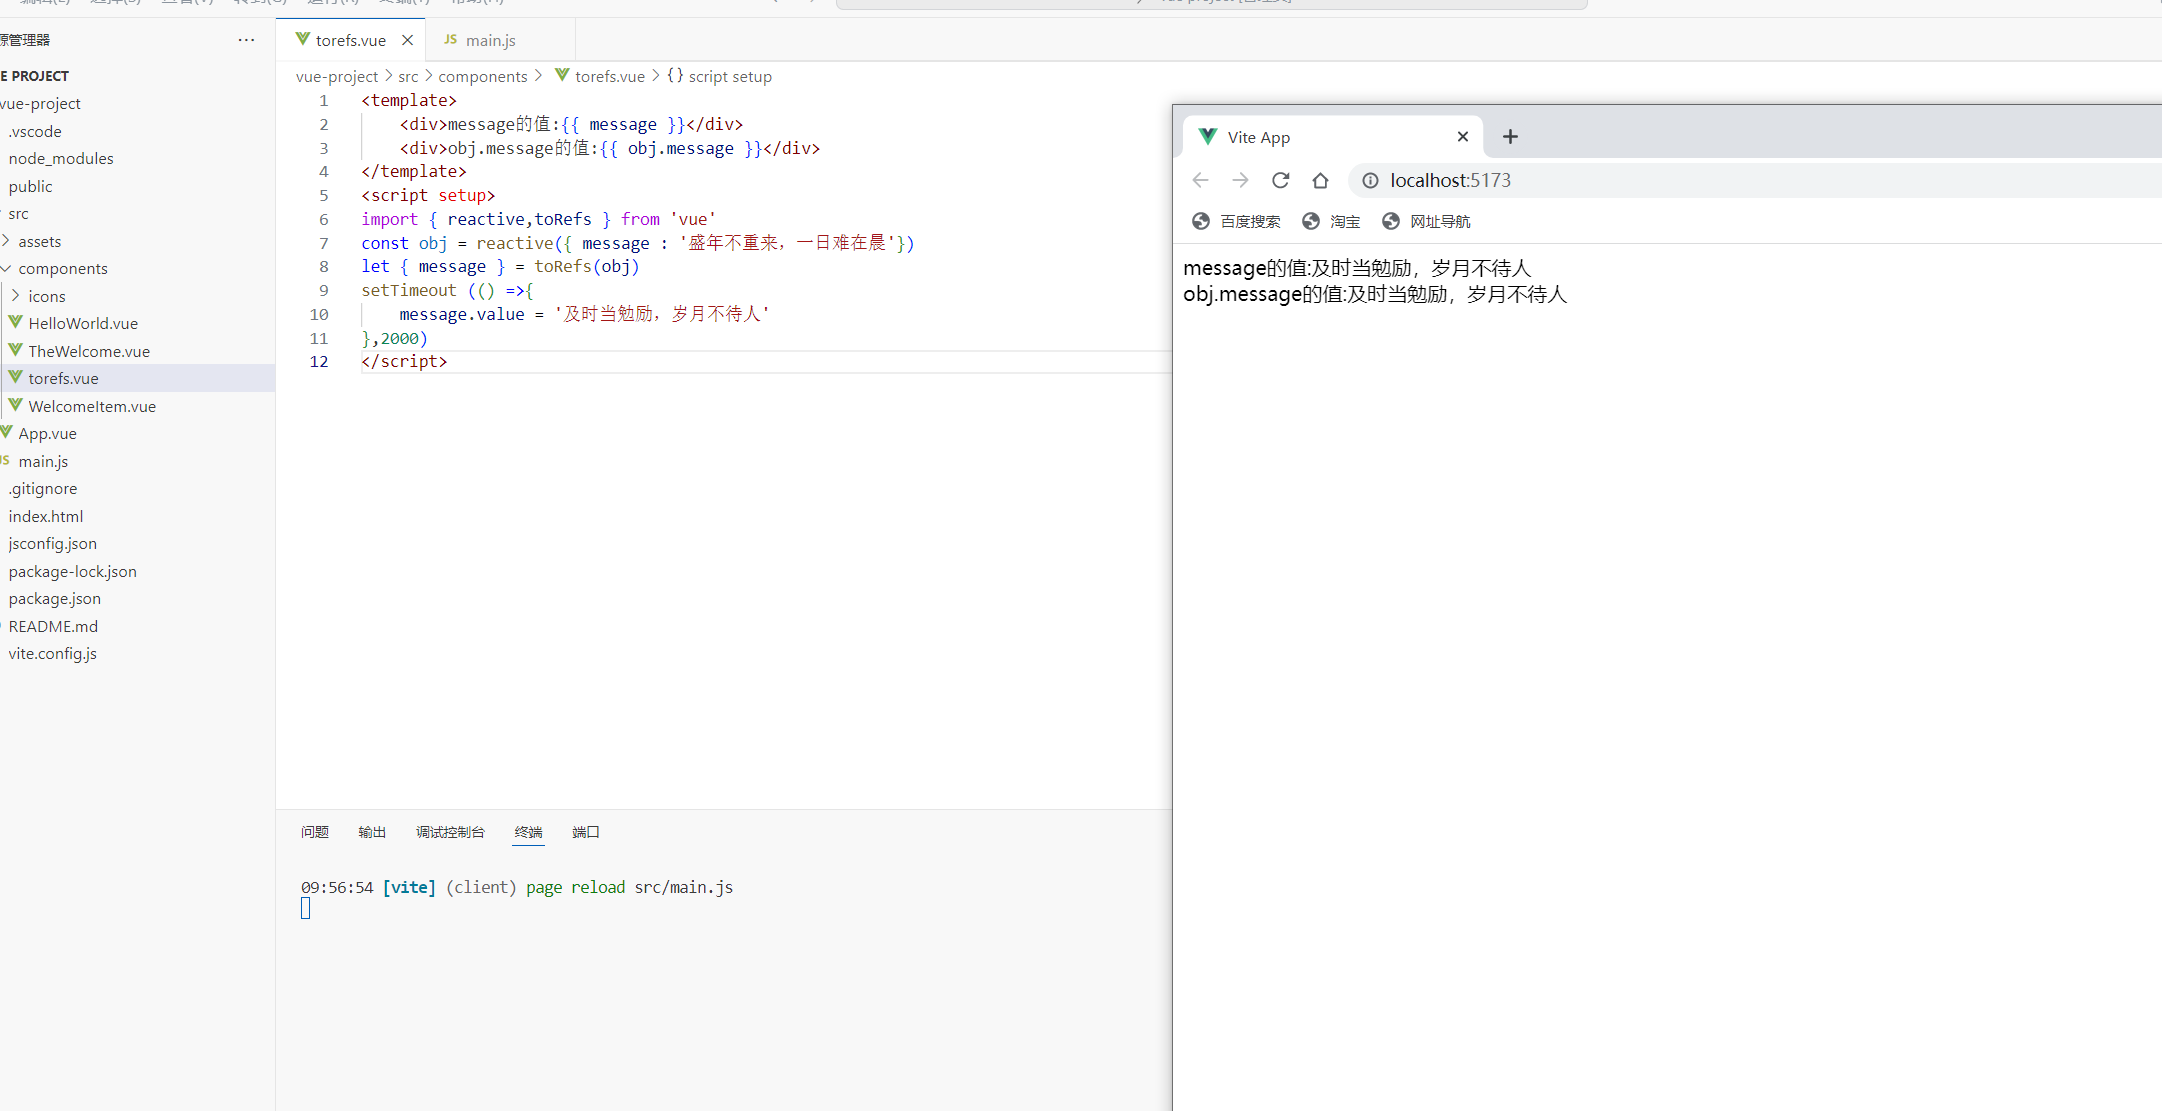
Task: Open the explorer more actions ellipsis menu
Action: click(246, 40)
